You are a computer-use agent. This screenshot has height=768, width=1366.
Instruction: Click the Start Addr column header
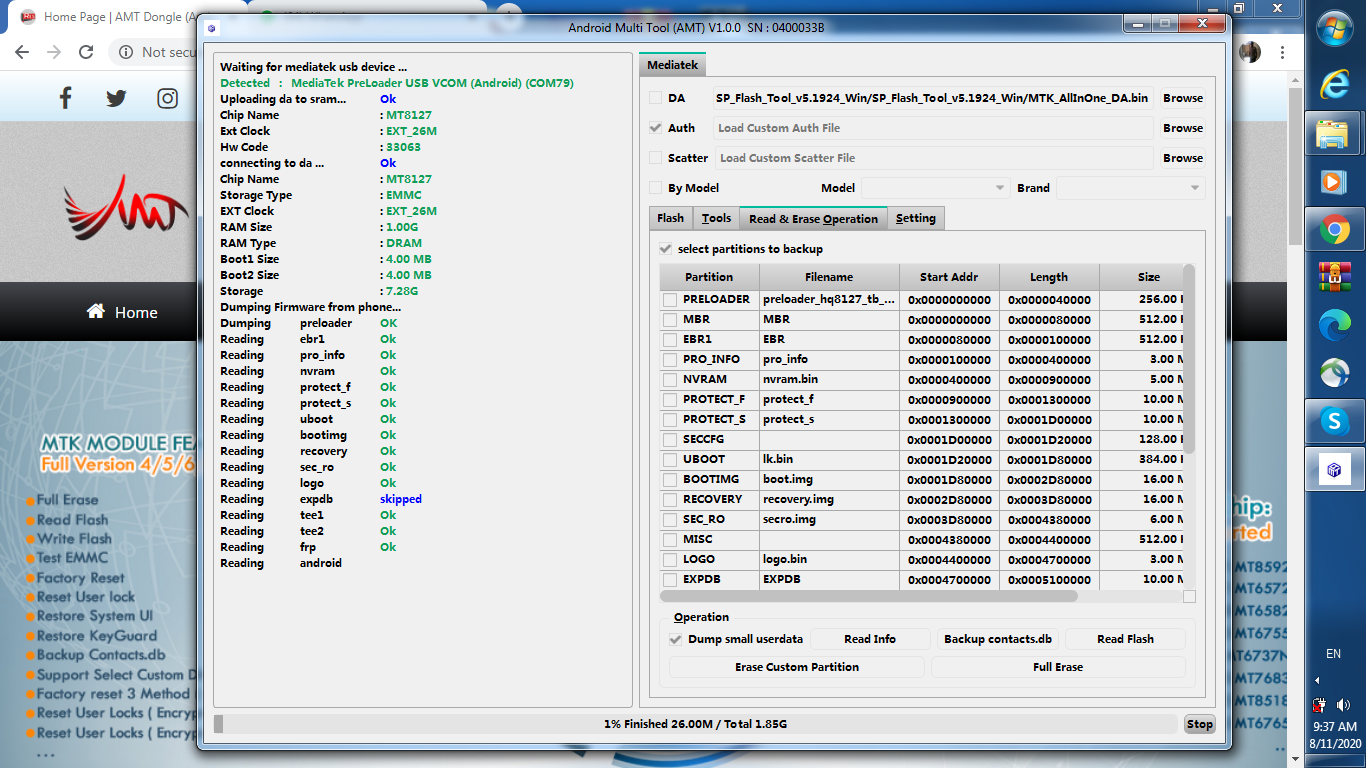tap(950, 277)
